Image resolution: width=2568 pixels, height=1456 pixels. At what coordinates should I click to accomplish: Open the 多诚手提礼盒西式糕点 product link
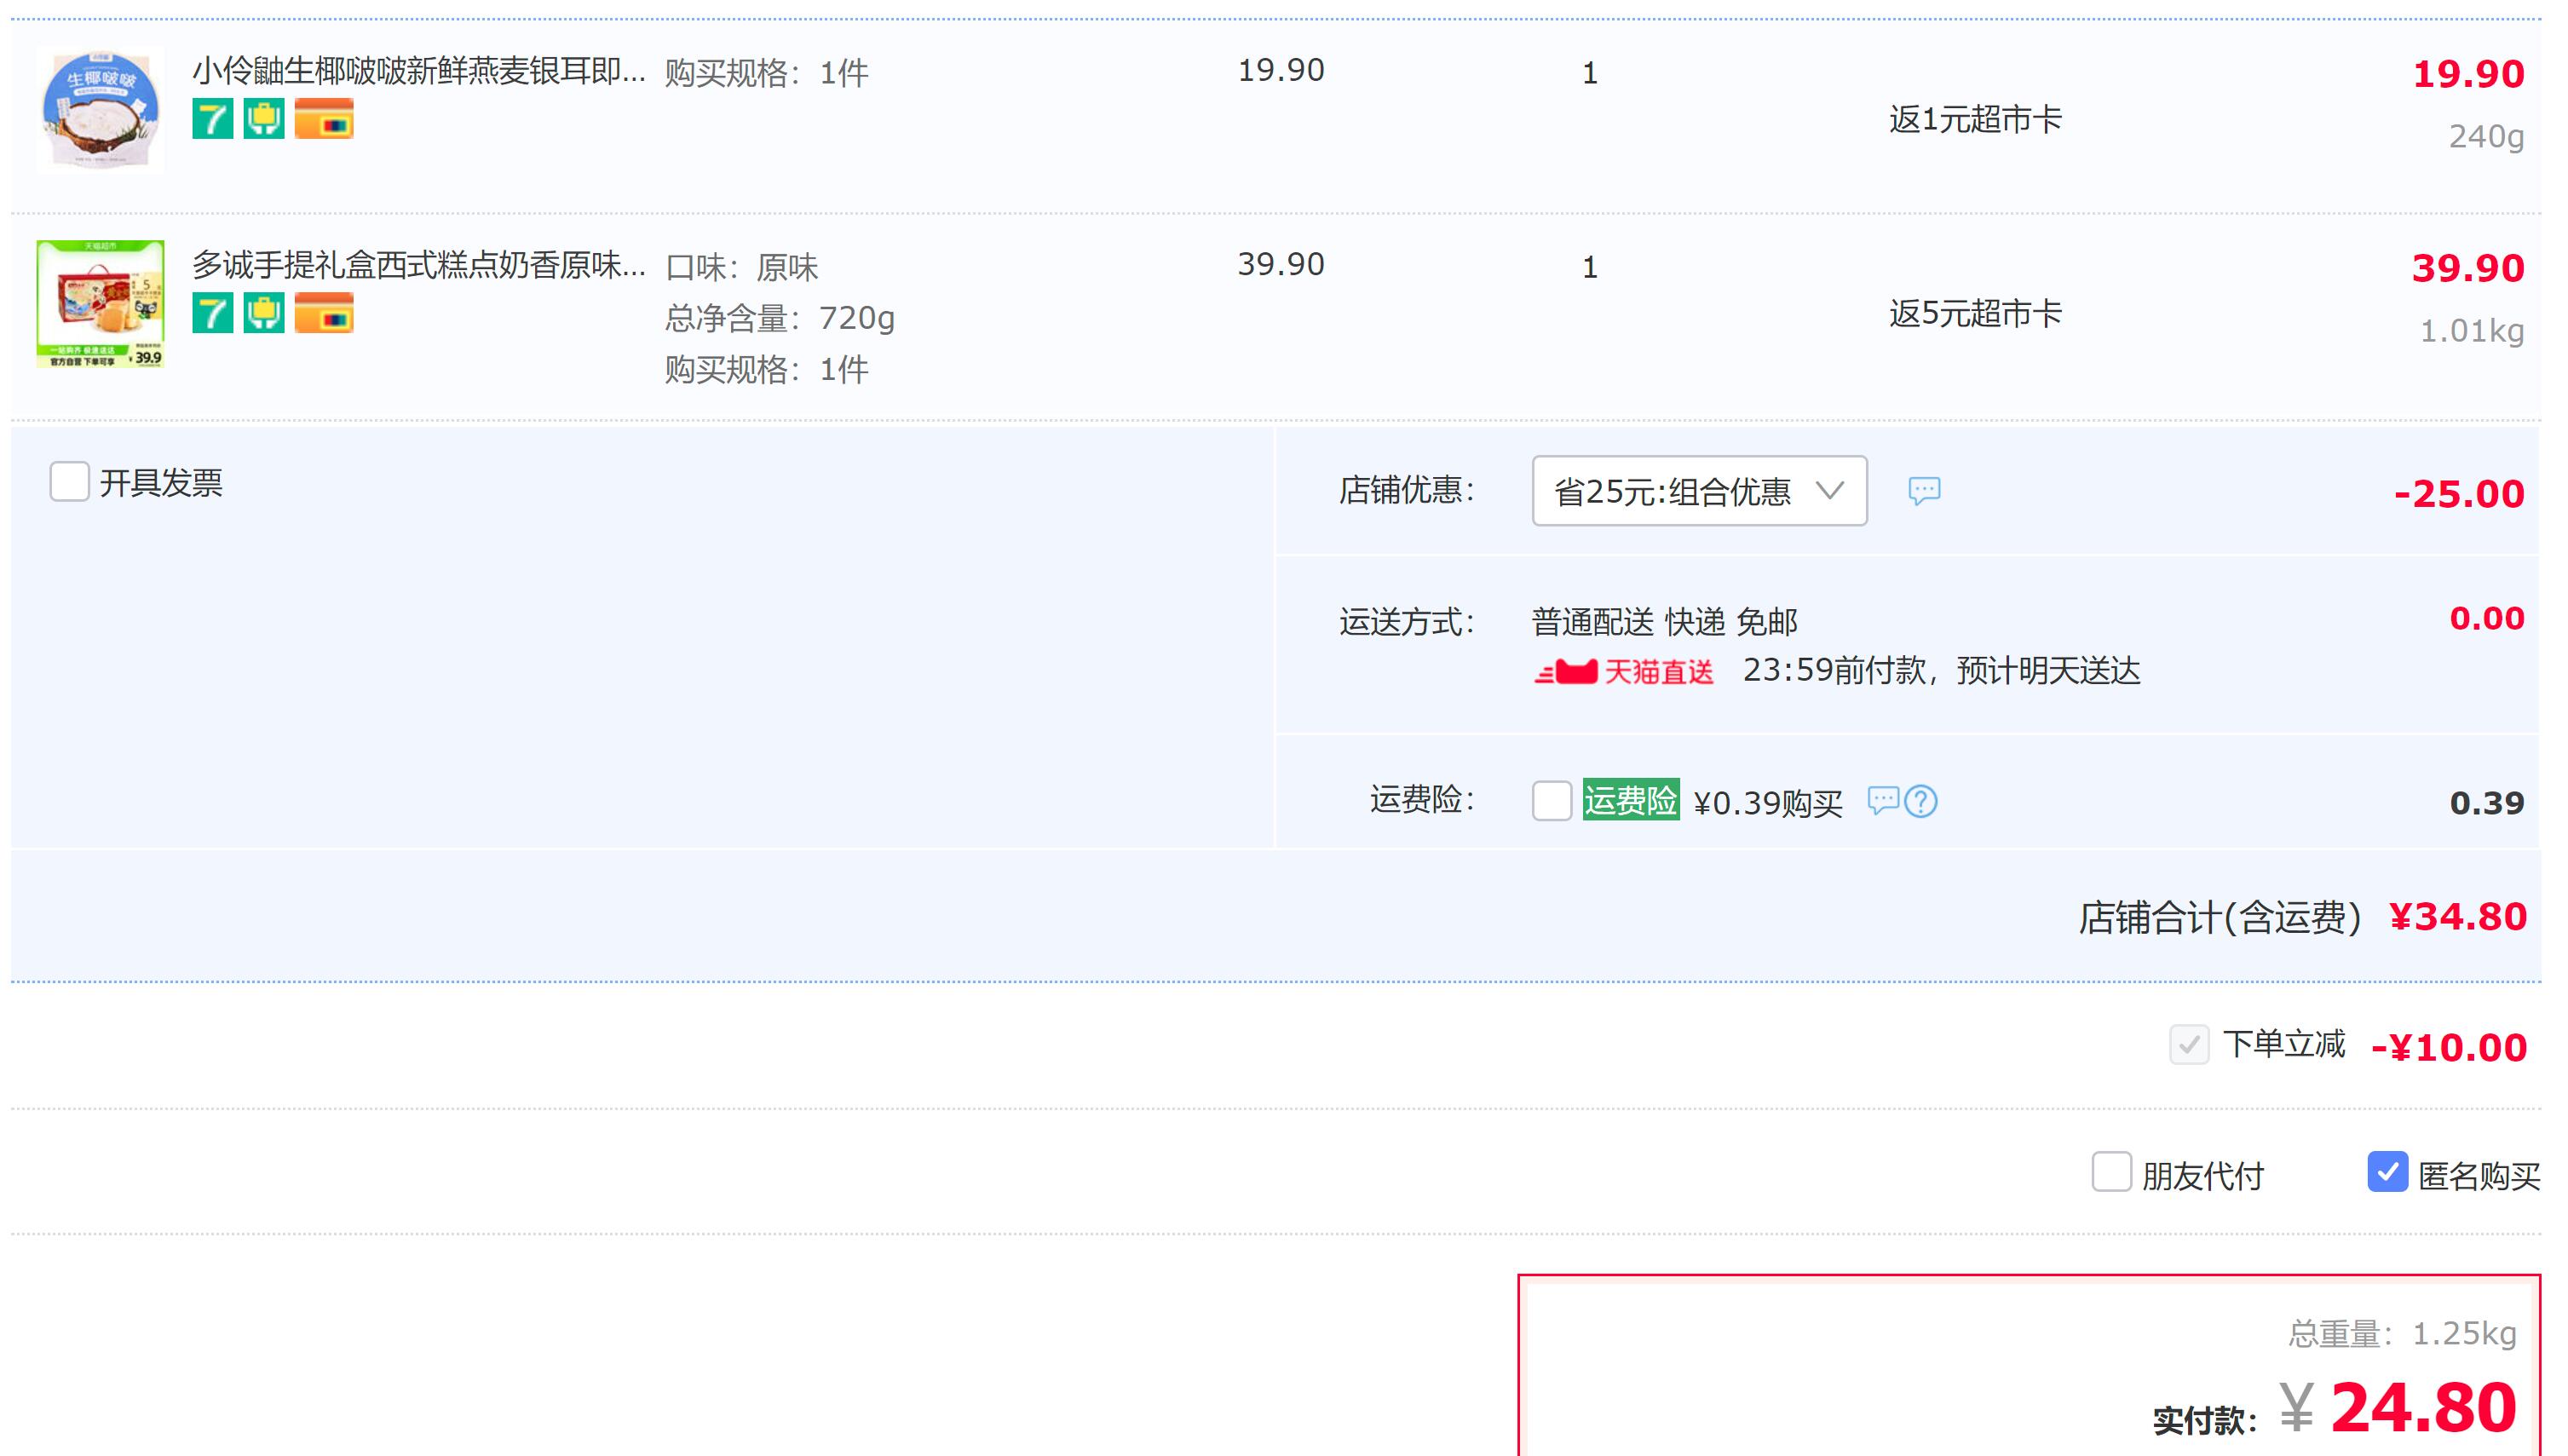(419, 265)
